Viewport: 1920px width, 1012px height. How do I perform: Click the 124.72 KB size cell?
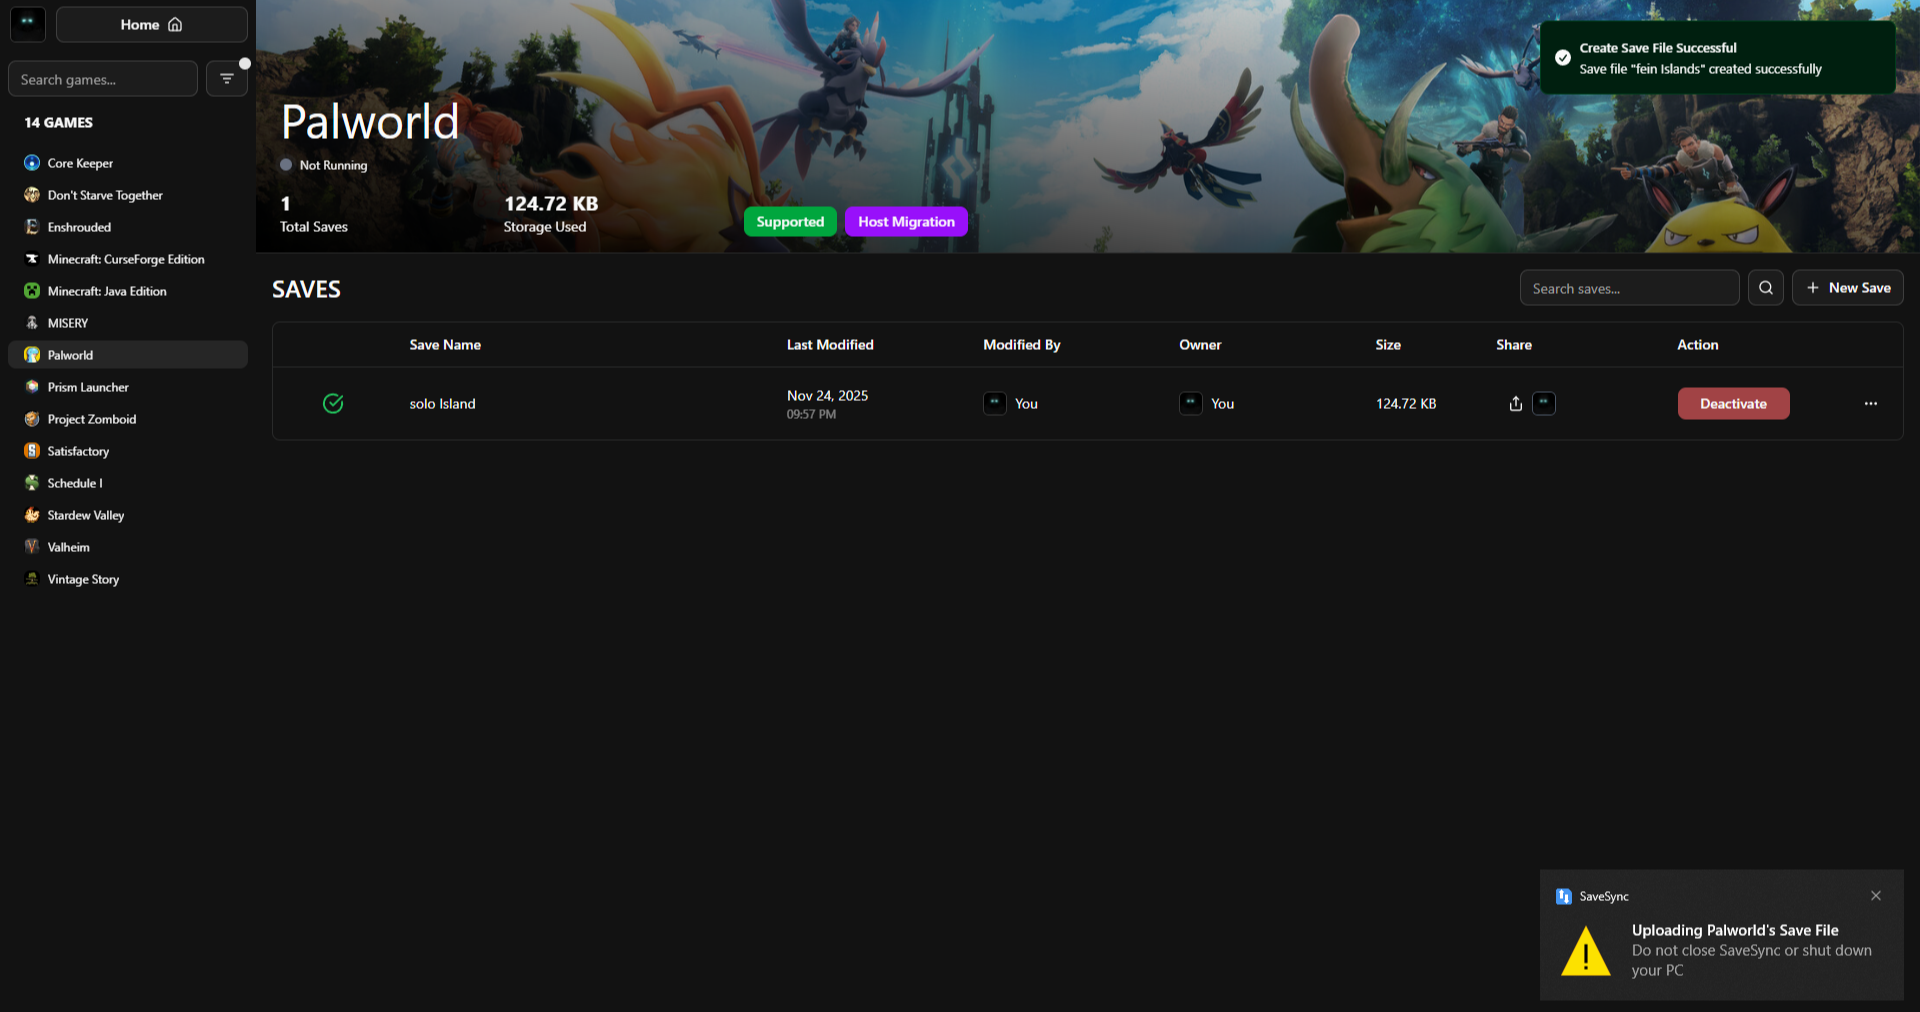[x=1406, y=404]
